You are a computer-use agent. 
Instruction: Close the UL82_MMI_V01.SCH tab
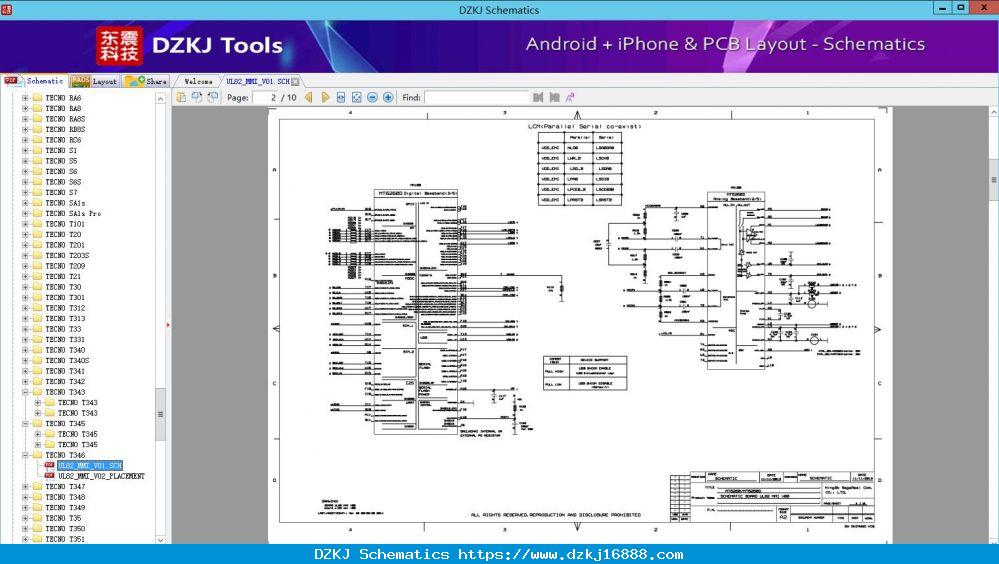tap(296, 82)
